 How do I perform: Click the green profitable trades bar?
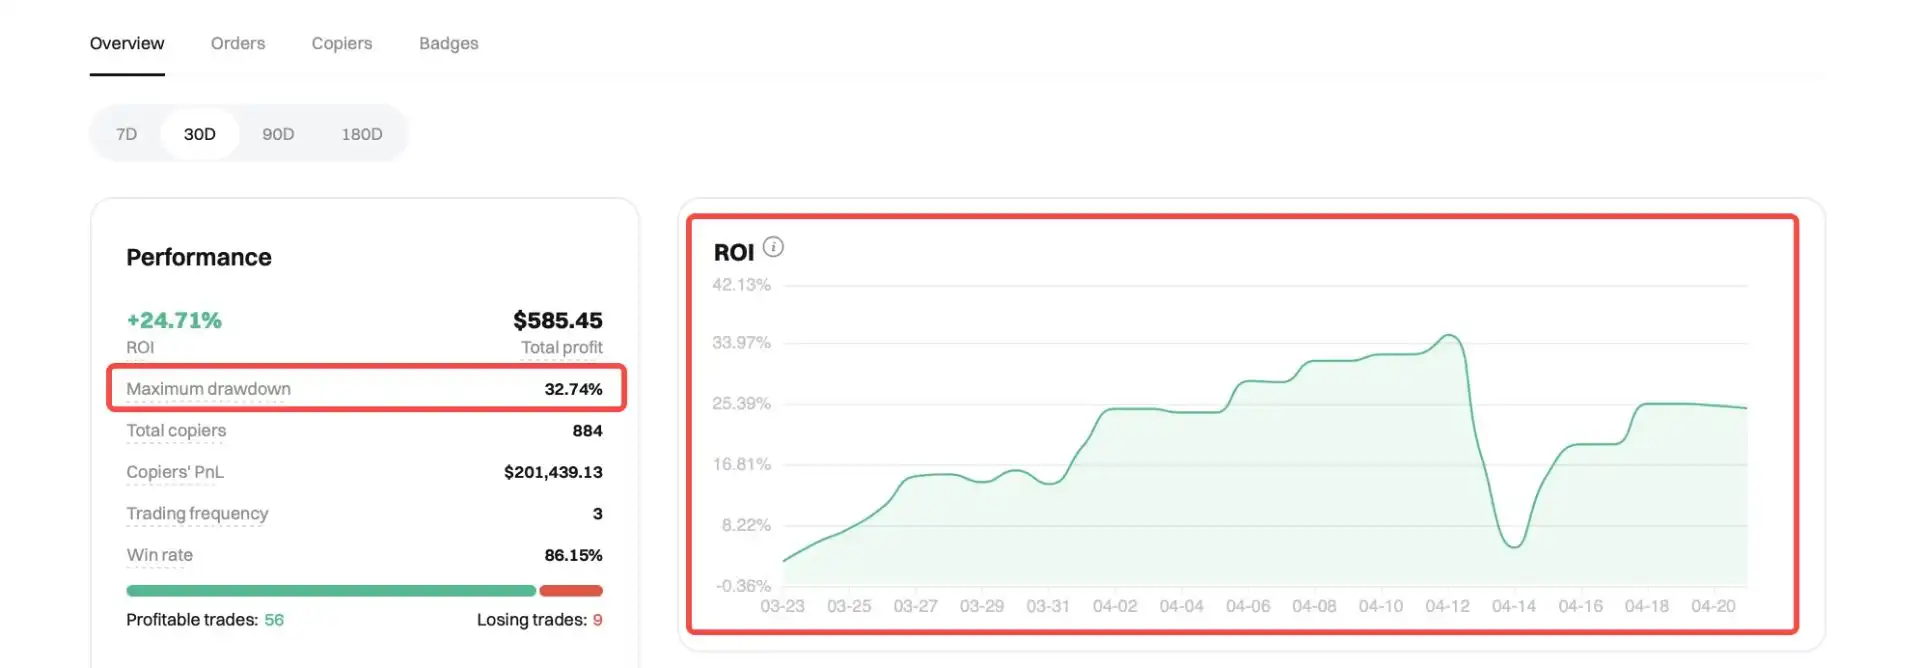point(330,591)
